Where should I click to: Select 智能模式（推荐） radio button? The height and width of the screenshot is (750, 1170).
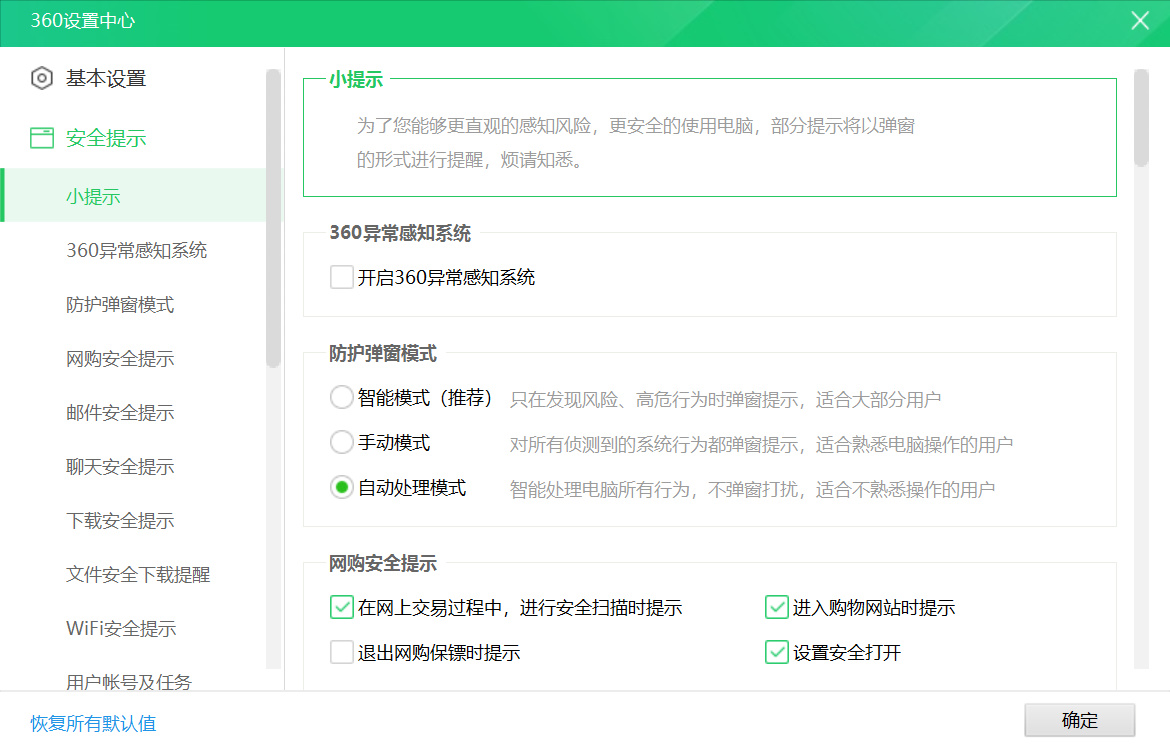pyautogui.click(x=342, y=397)
